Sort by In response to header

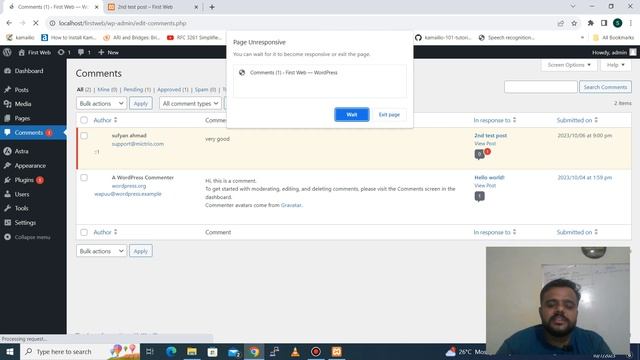point(495,120)
